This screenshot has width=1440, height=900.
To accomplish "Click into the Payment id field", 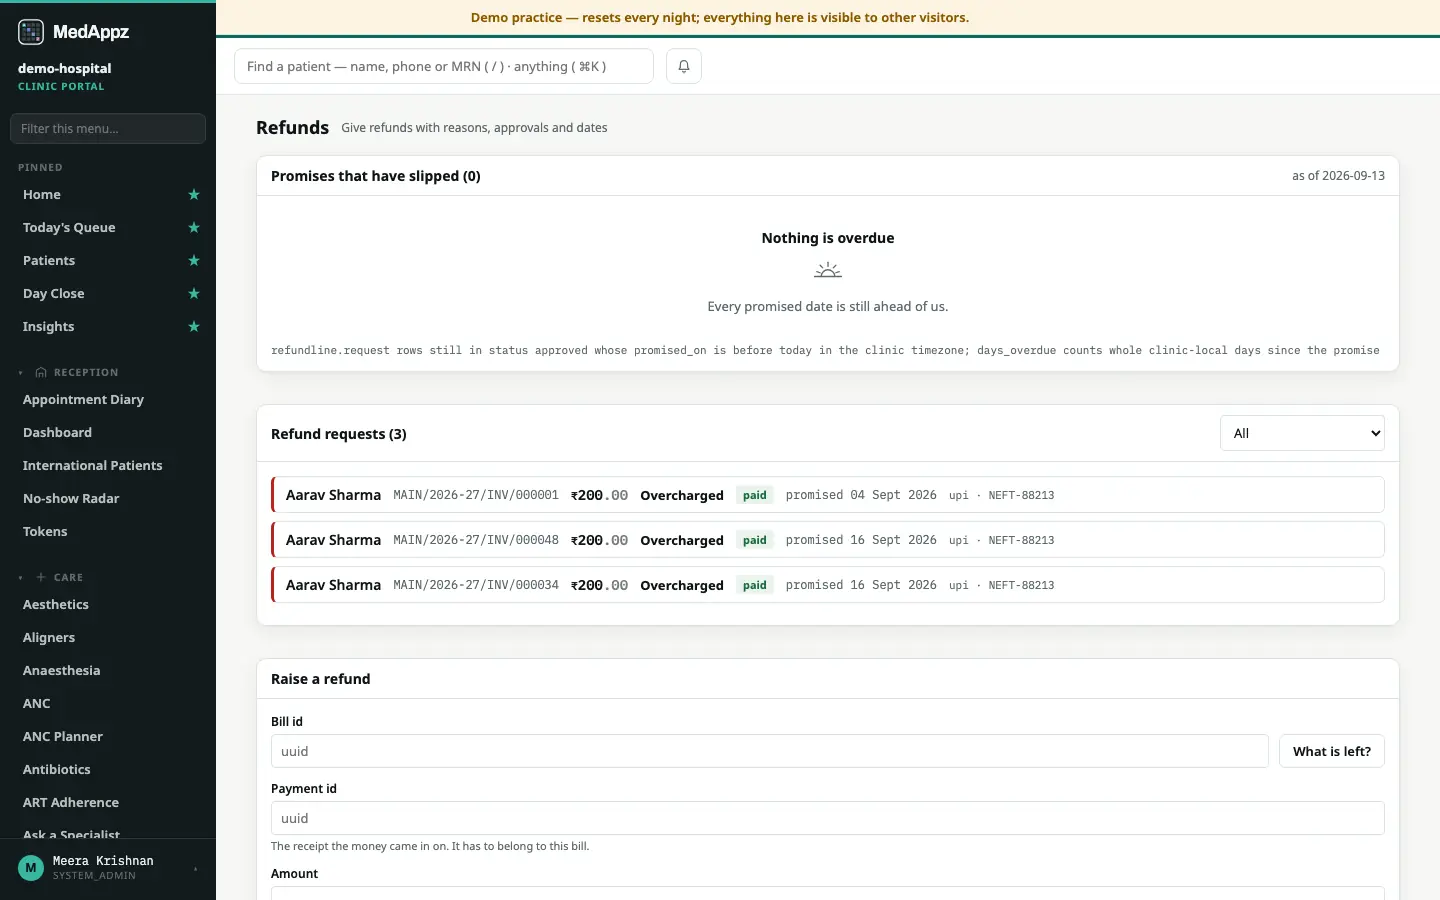I will click(828, 818).
